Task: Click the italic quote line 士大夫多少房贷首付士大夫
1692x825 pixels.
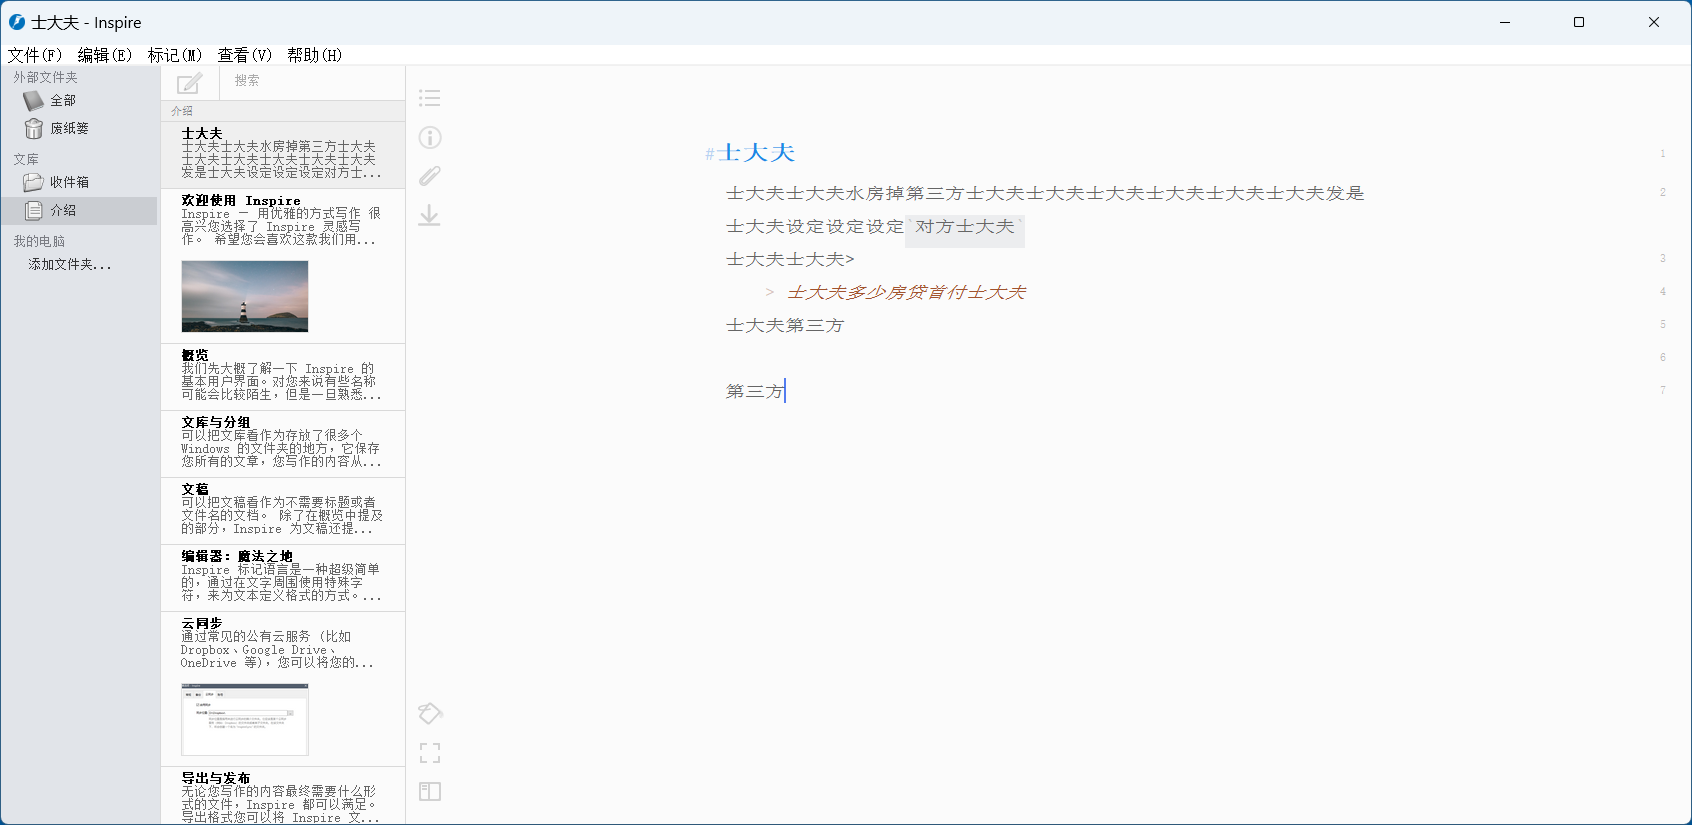Action: pyautogui.click(x=906, y=292)
